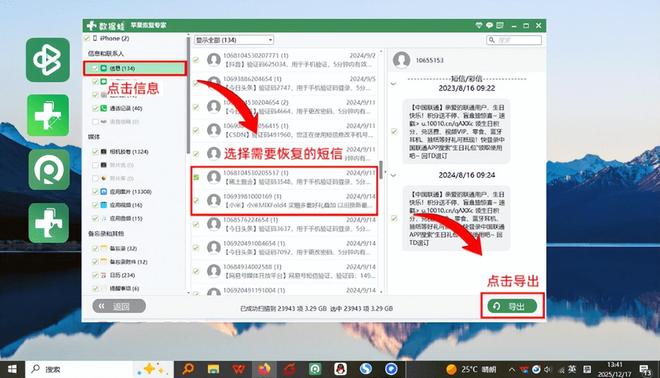
Task: Open the desktop app with the circular R logo
Action: (49, 170)
